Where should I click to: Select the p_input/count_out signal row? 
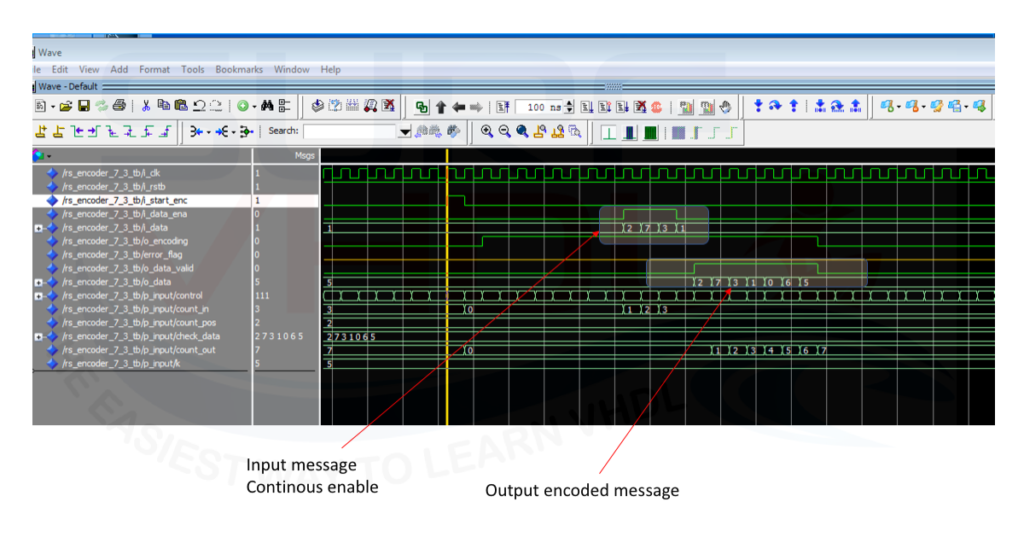(x=142, y=350)
